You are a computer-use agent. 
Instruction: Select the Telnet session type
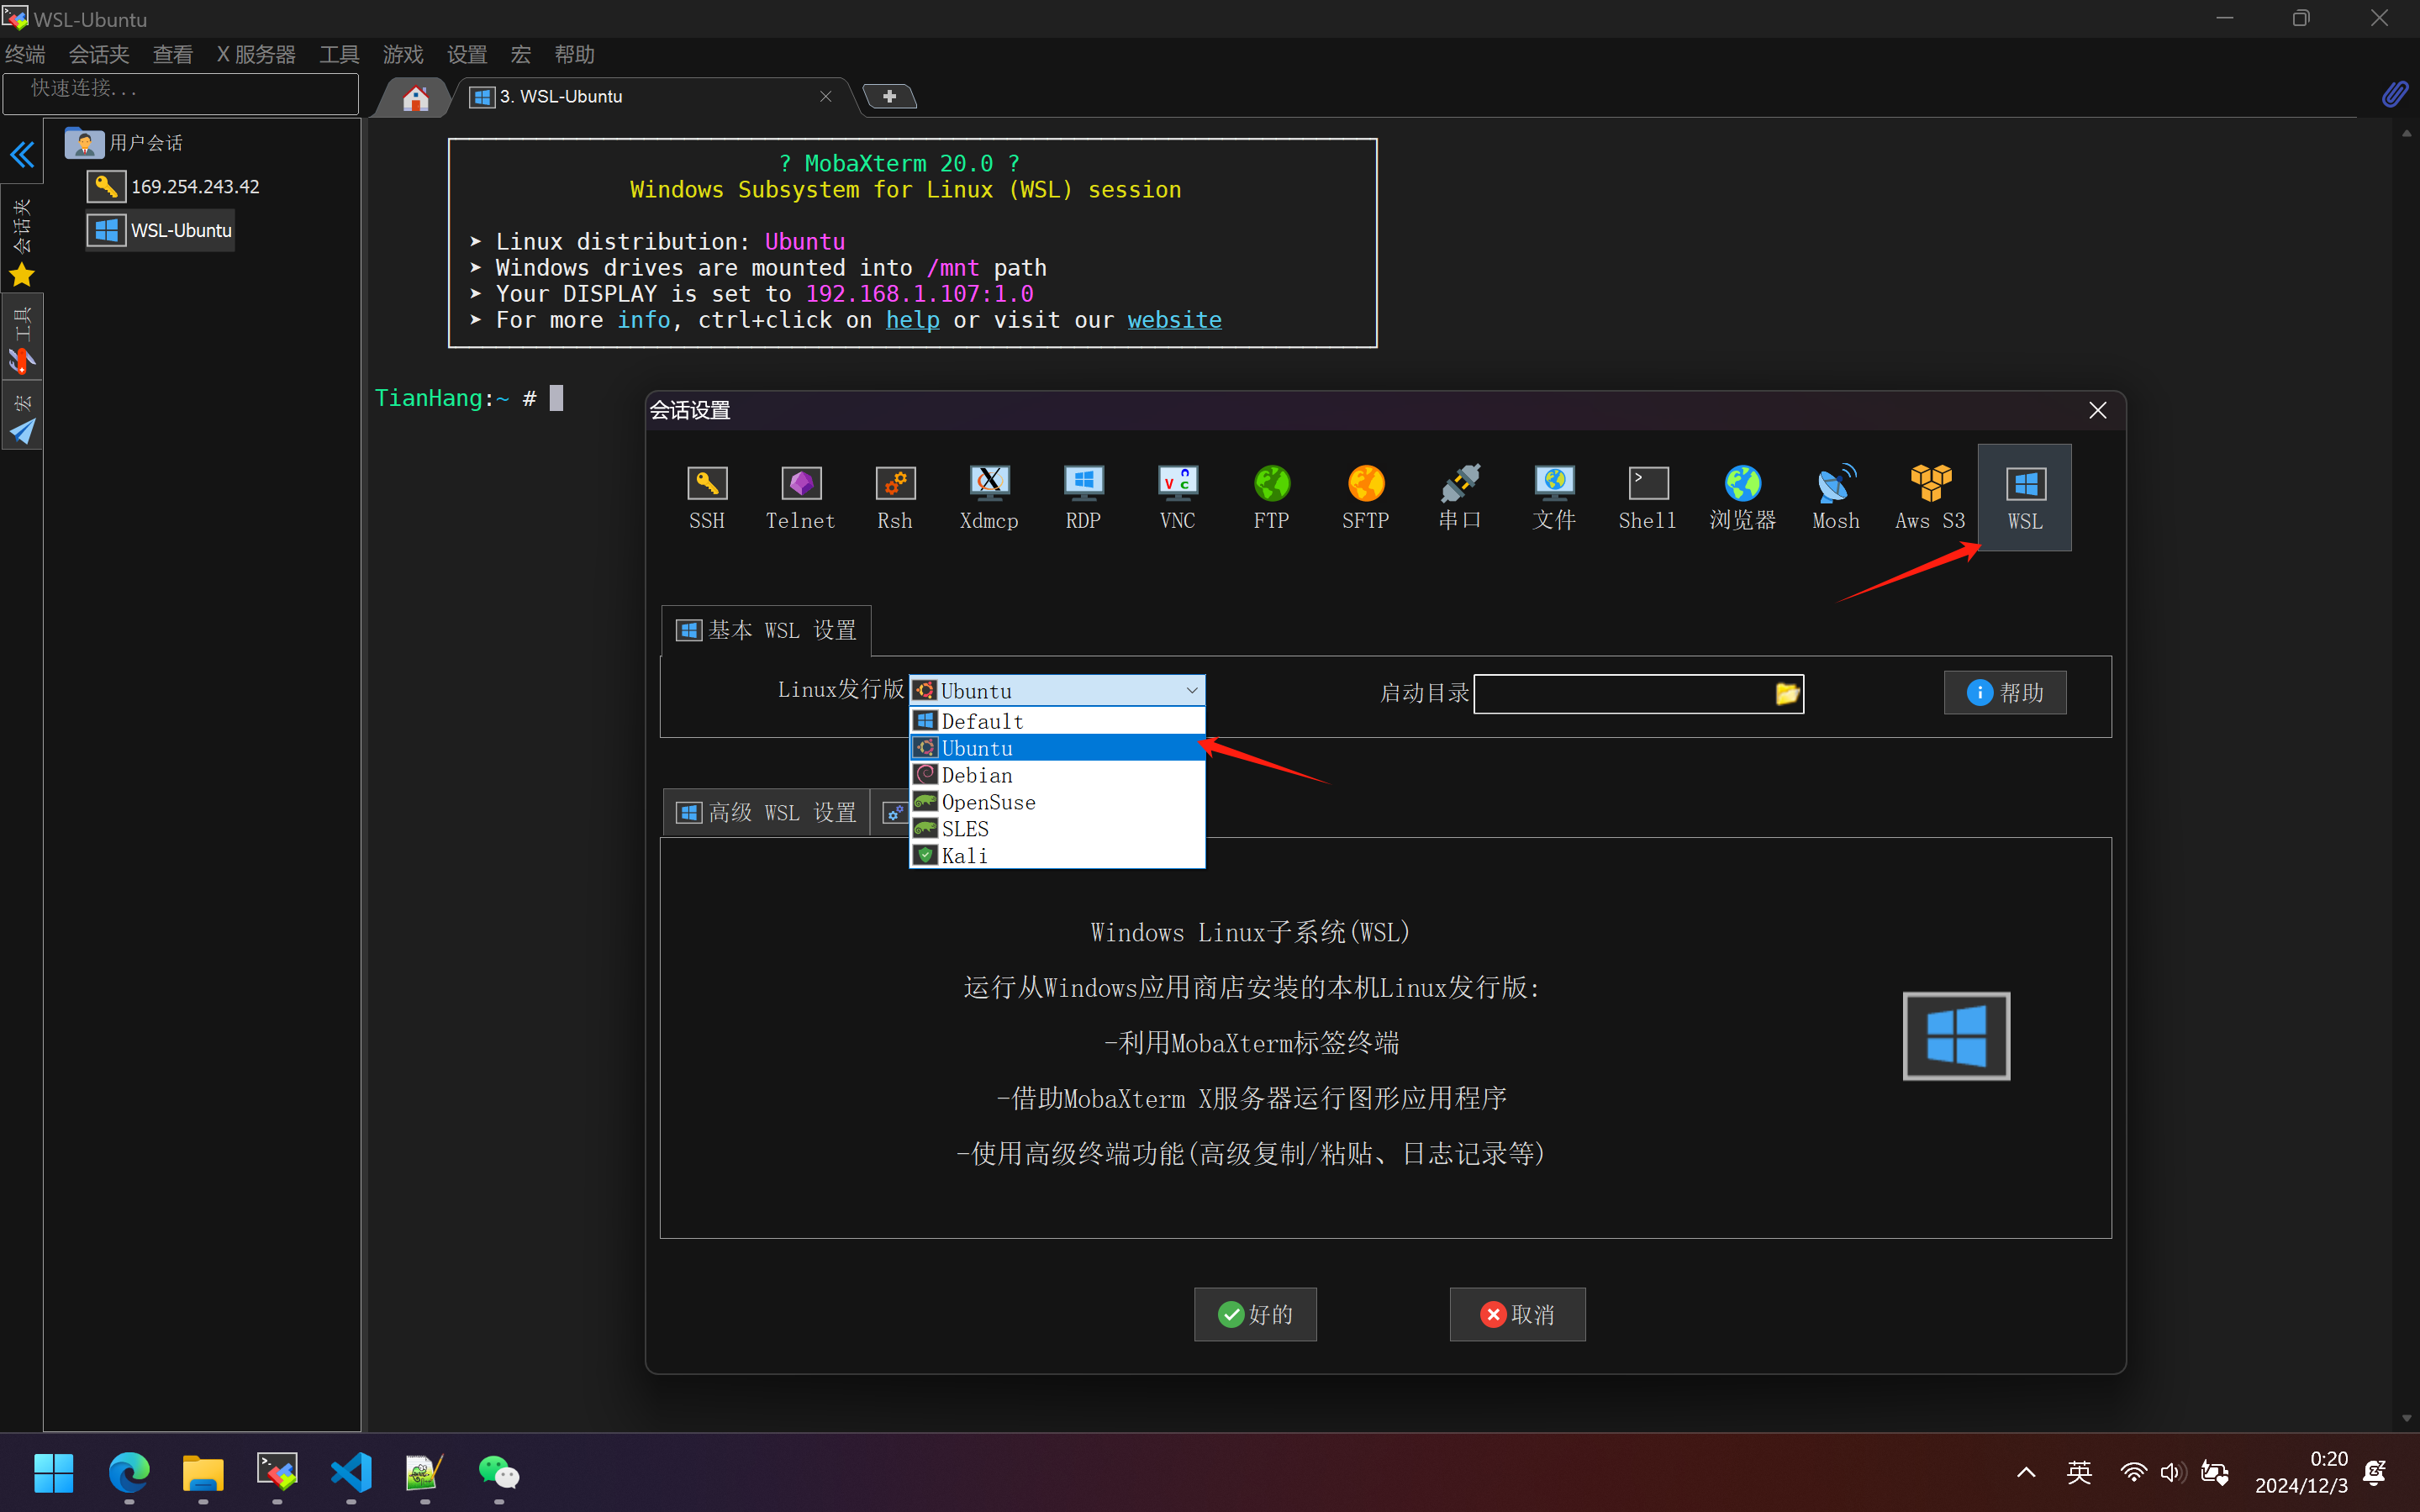click(800, 497)
